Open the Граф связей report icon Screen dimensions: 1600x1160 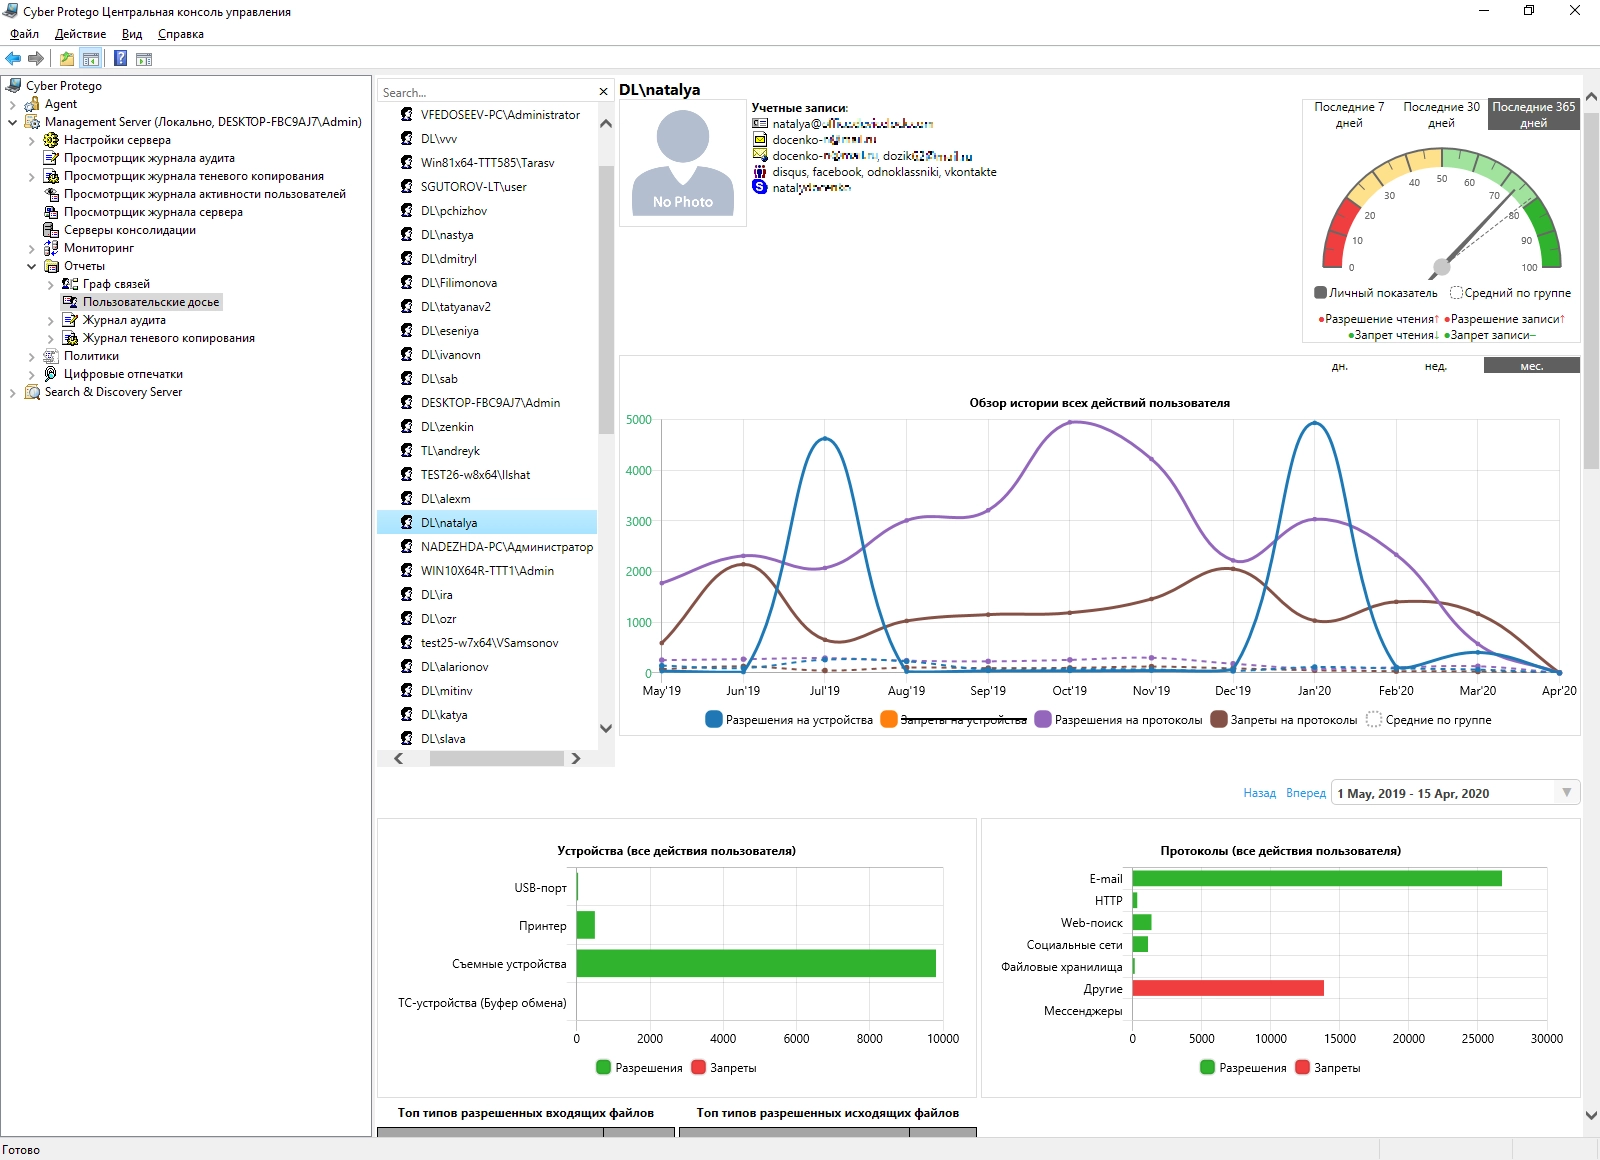coord(70,284)
